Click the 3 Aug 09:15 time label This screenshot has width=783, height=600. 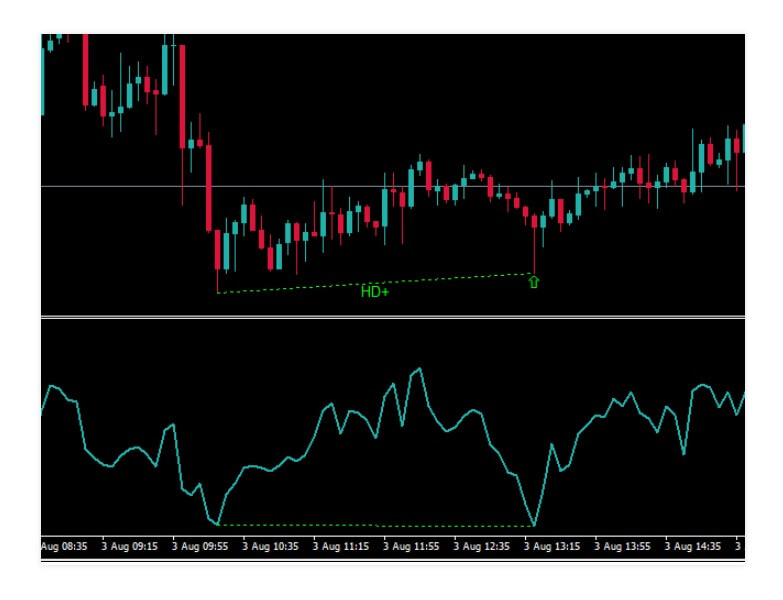(129, 546)
